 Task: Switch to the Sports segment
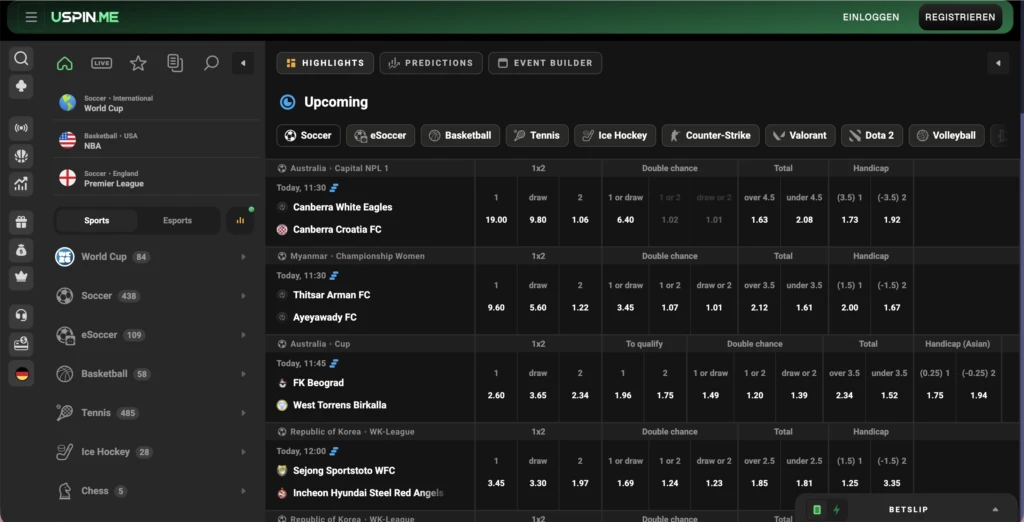tap(97, 221)
